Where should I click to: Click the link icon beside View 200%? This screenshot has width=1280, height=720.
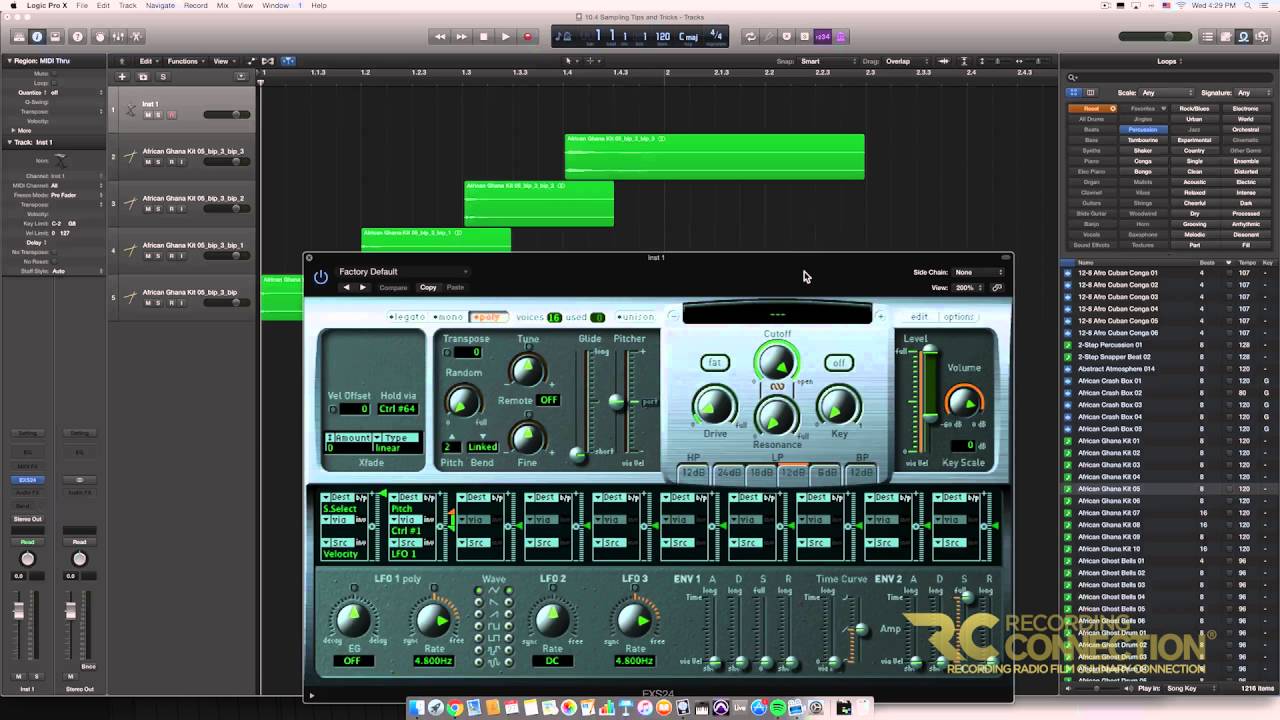click(x=997, y=288)
